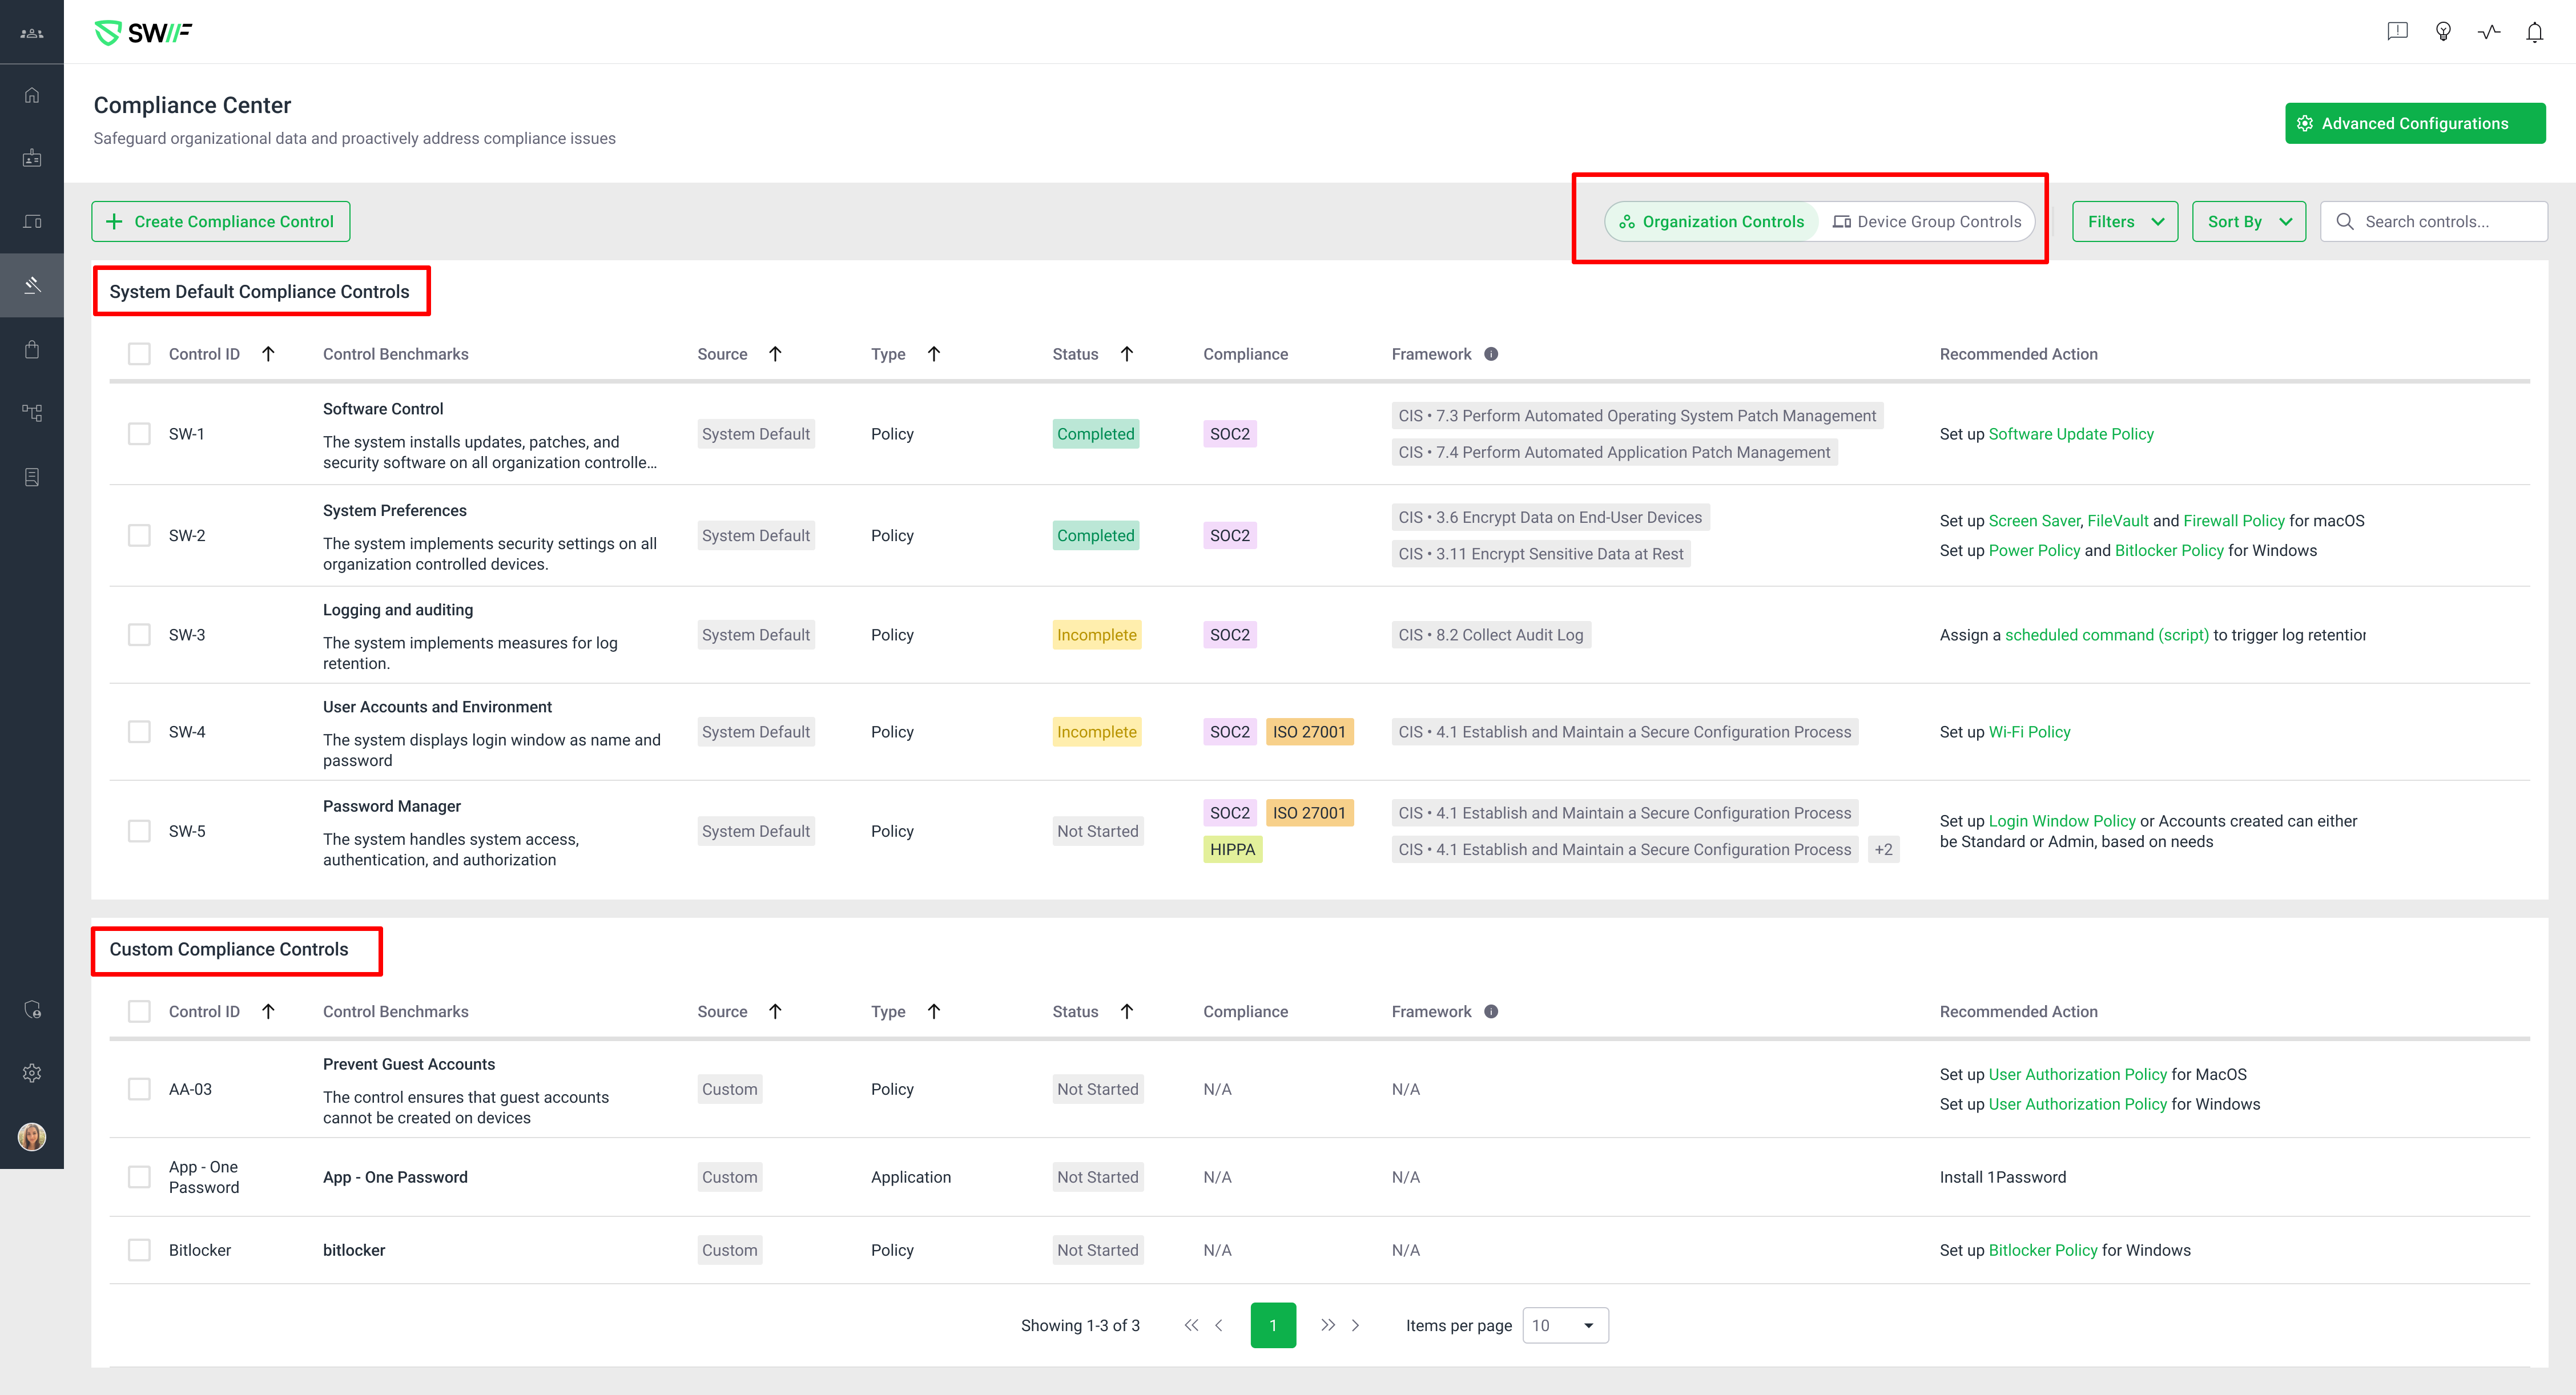Click the home icon in sidebar
This screenshot has width=2576, height=1395.
[32, 95]
